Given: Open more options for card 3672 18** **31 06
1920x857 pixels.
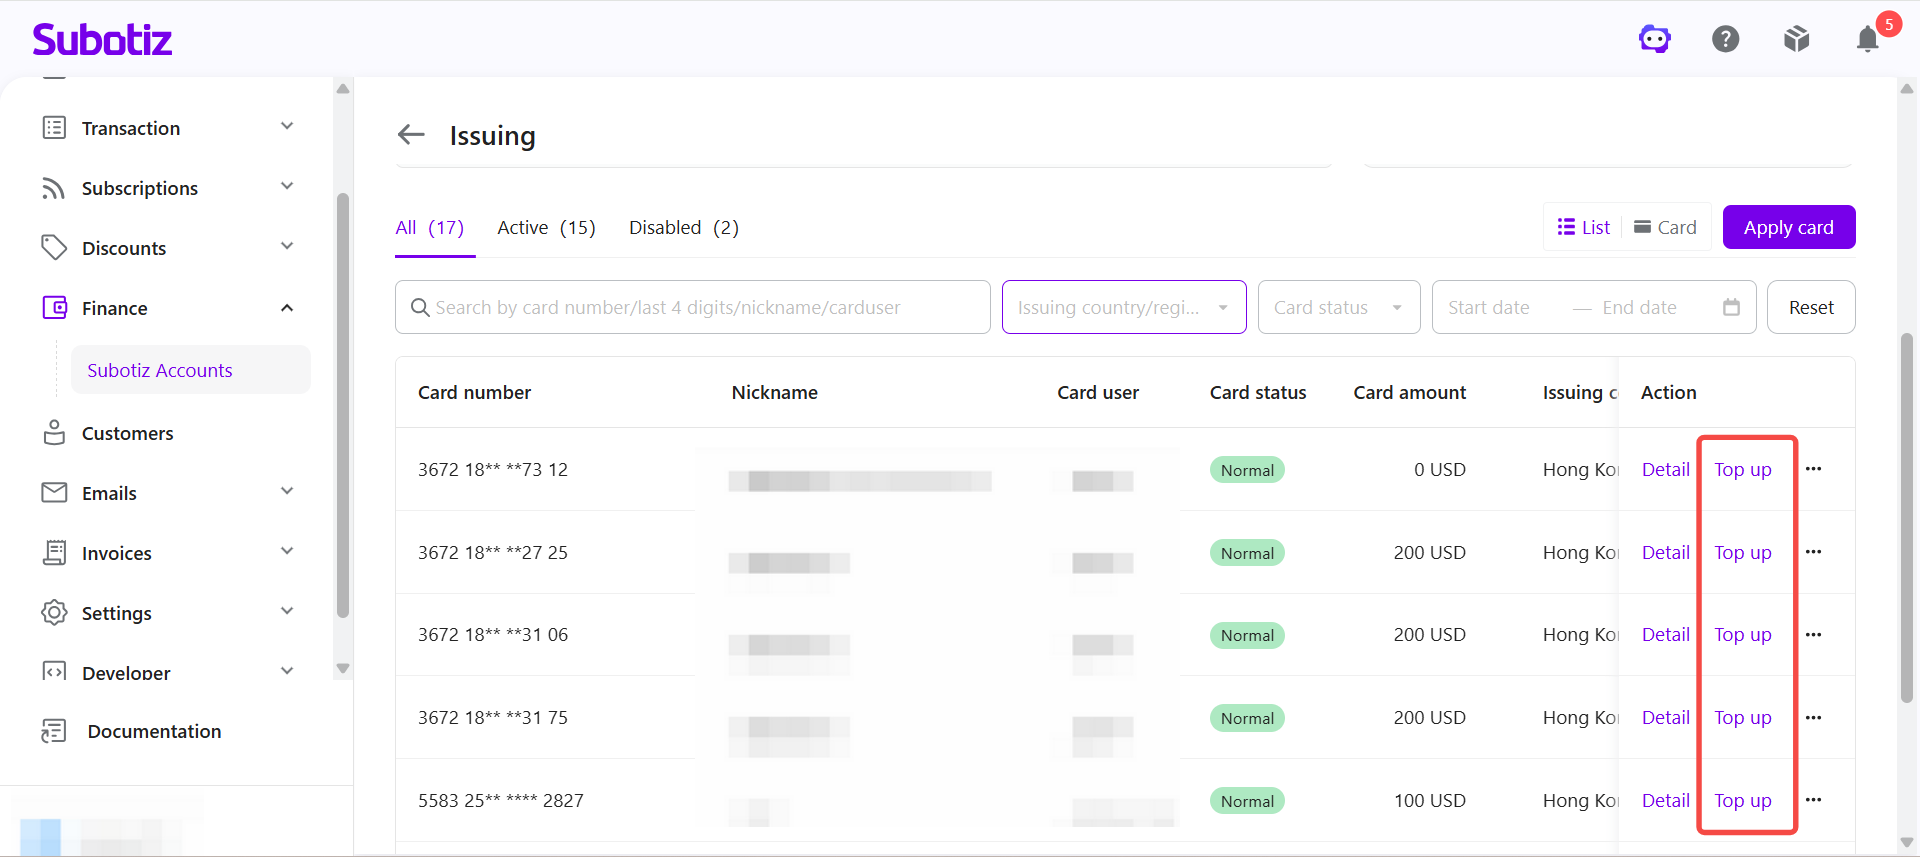Looking at the screenshot, I should tap(1813, 635).
